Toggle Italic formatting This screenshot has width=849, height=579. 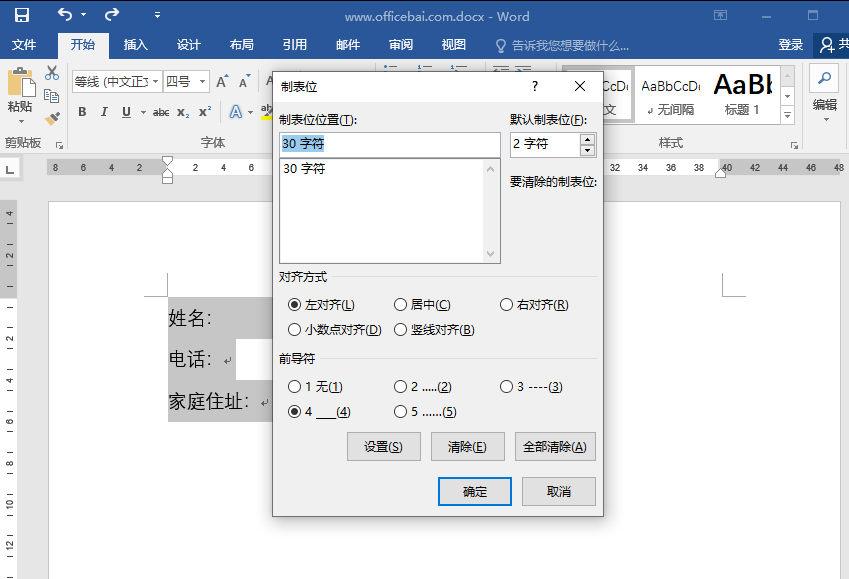click(103, 112)
